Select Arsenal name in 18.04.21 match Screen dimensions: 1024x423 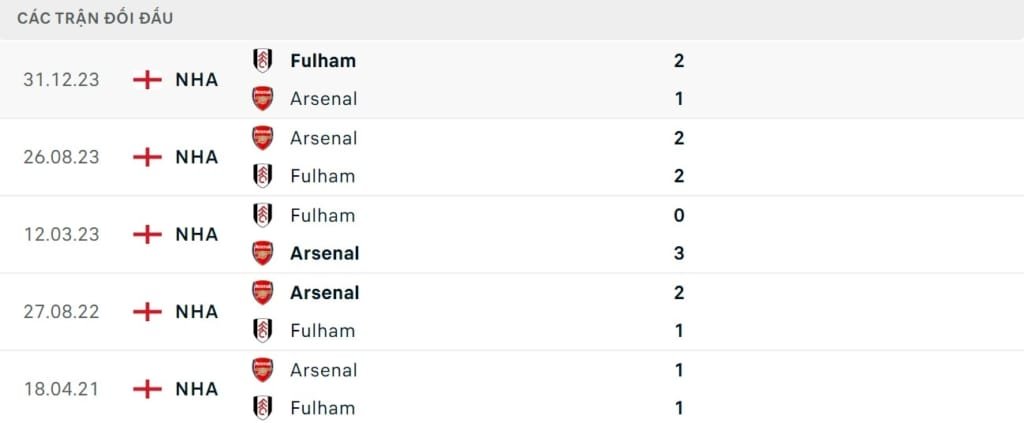coord(323,370)
